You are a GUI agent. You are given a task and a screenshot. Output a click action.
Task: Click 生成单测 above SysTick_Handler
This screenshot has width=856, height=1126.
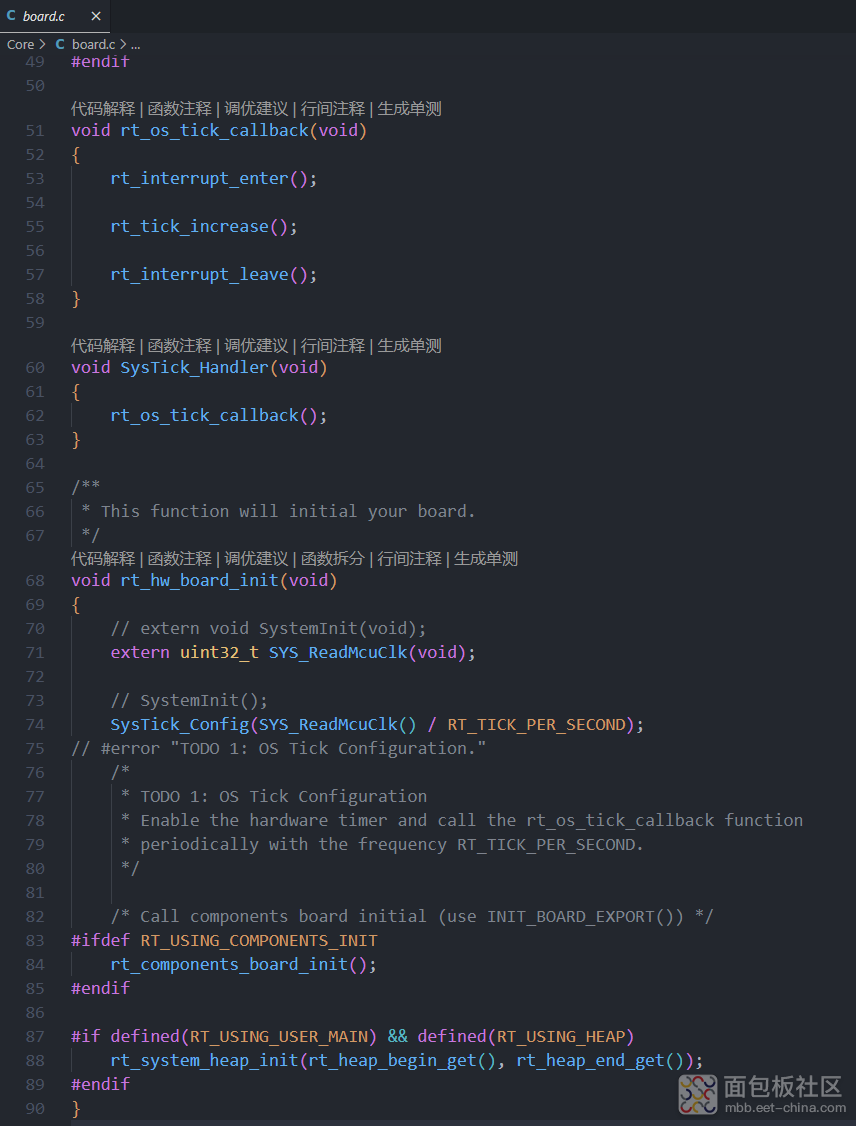[409, 345]
